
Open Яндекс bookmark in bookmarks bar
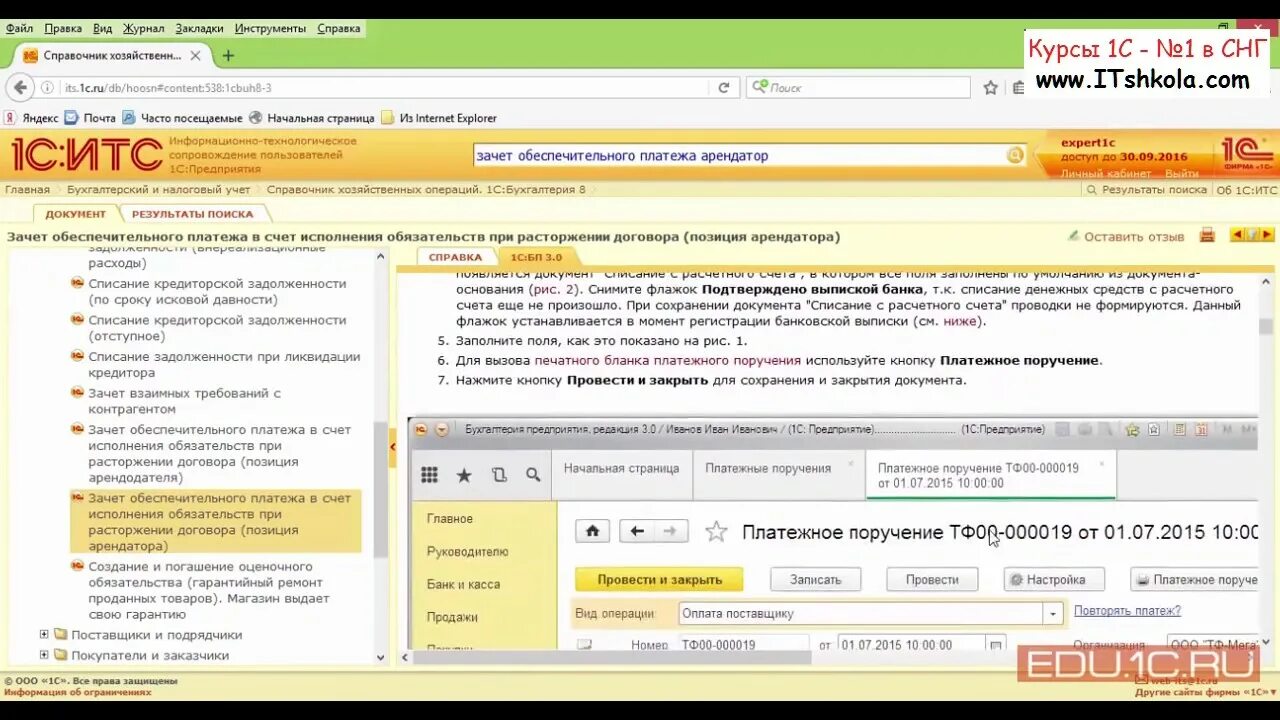pyautogui.click(x=32, y=118)
